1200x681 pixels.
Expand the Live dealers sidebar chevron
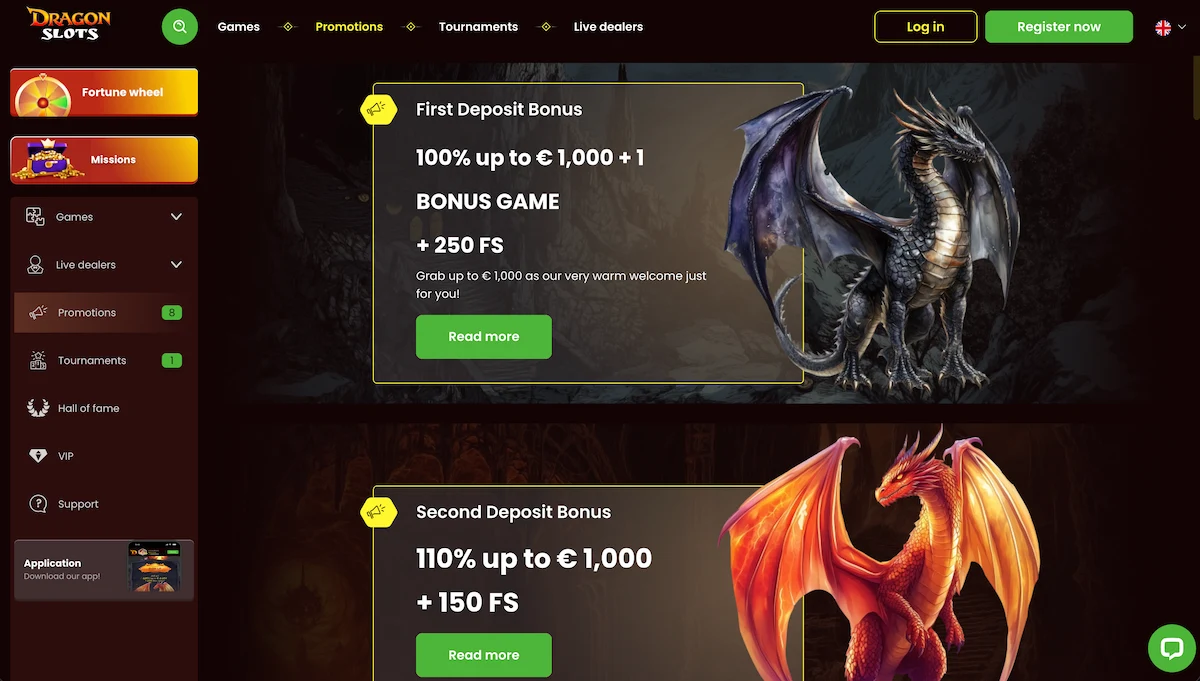point(177,265)
